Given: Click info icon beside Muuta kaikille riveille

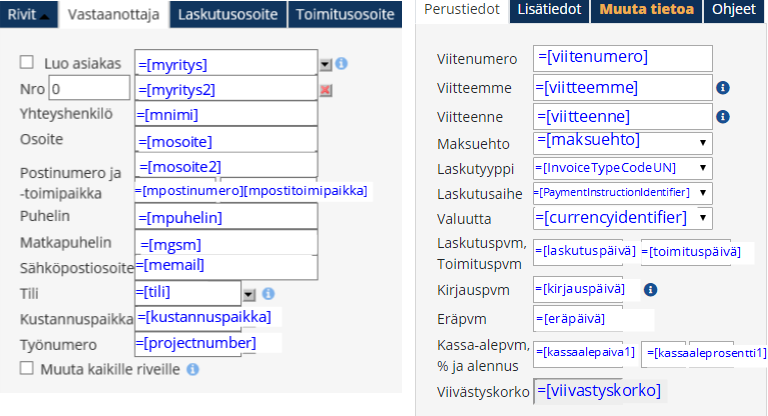Looking at the screenshot, I should (x=192, y=369).
